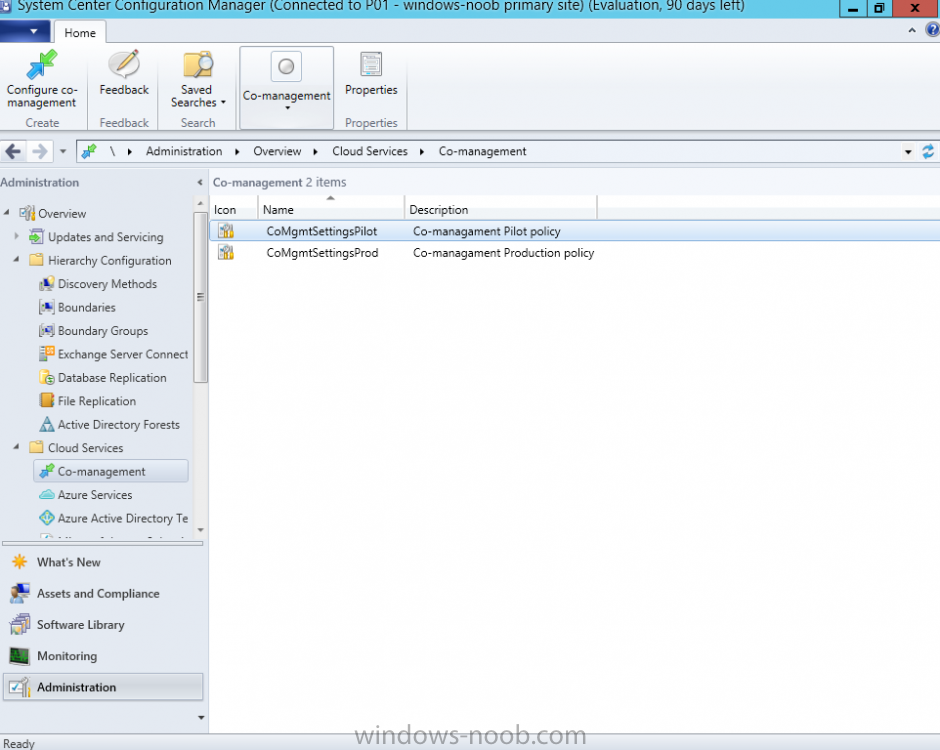
Task: Open File Replication node
Action: [x=97, y=400]
